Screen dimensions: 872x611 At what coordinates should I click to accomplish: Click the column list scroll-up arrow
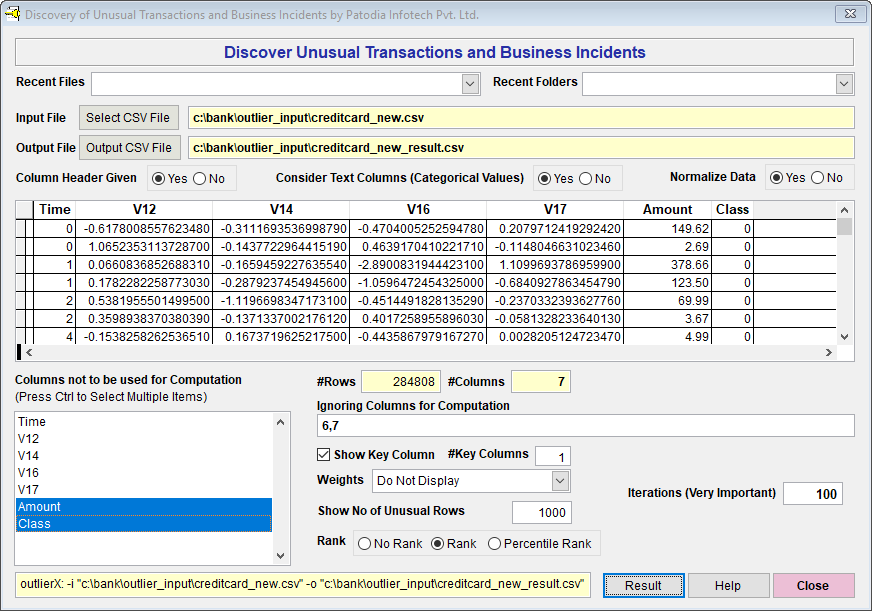point(281,422)
